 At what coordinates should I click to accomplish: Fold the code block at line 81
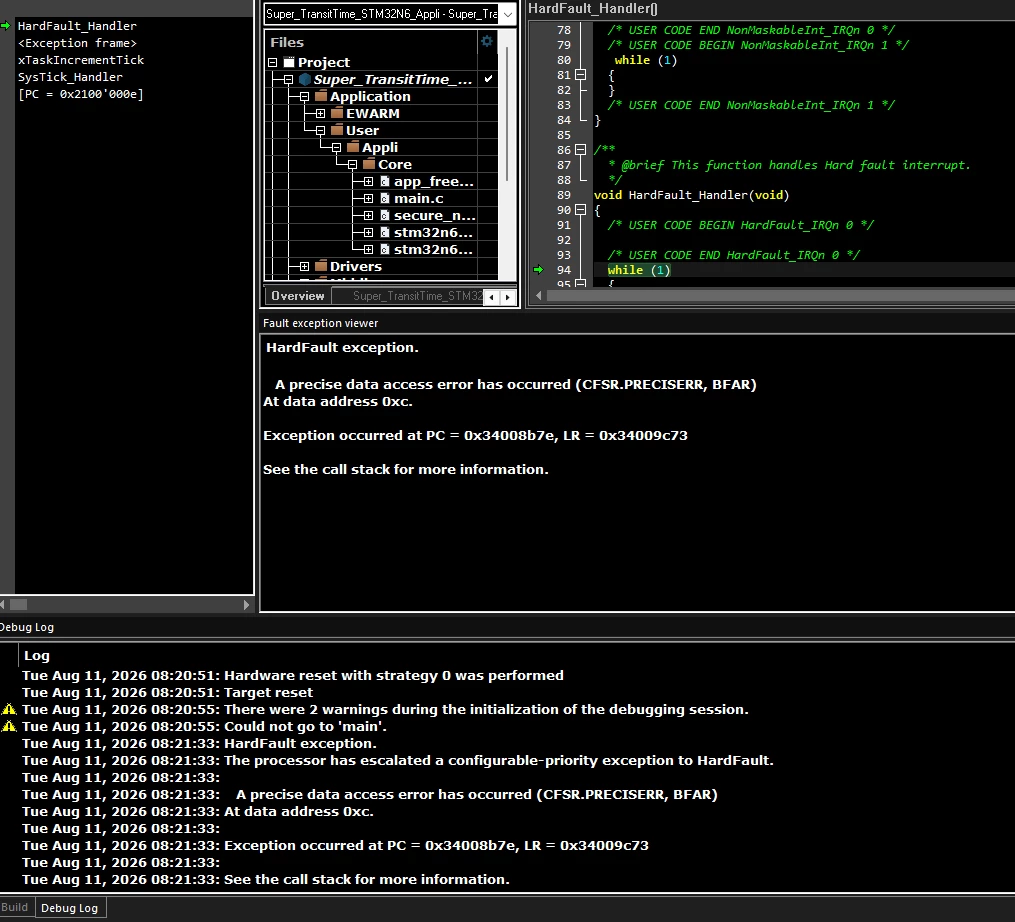tap(581, 74)
